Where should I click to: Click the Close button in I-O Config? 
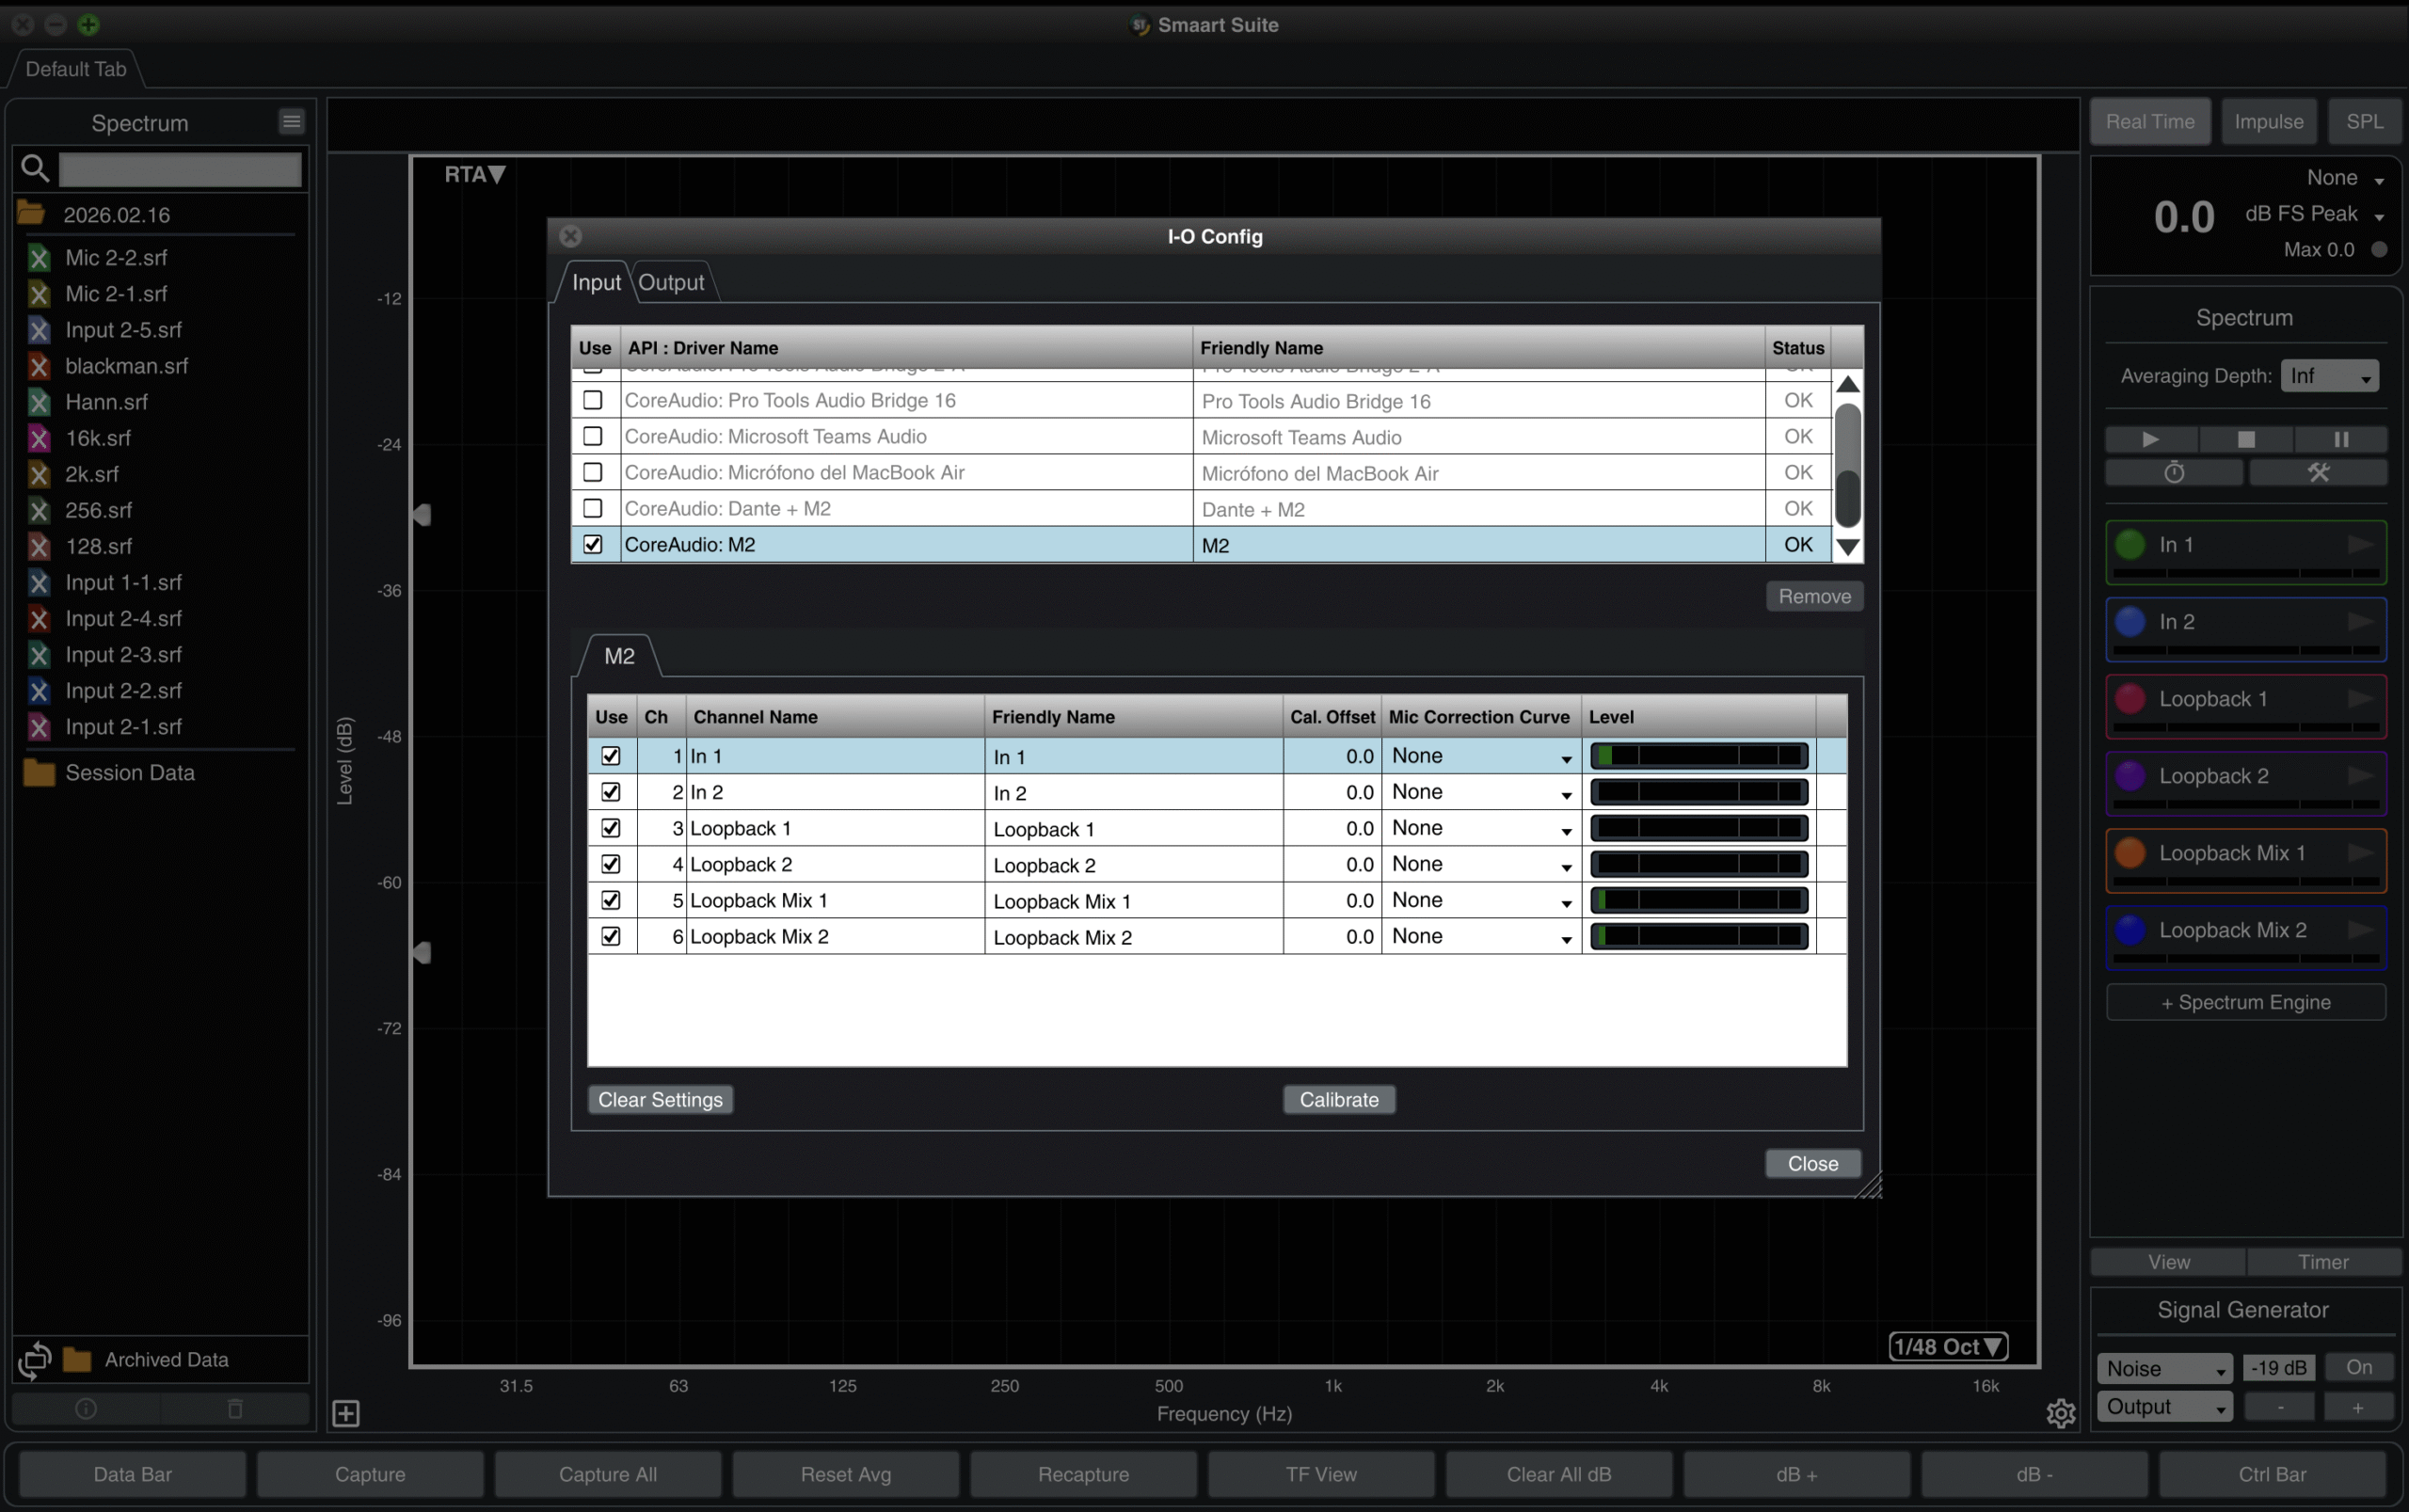pyautogui.click(x=1813, y=1164)
